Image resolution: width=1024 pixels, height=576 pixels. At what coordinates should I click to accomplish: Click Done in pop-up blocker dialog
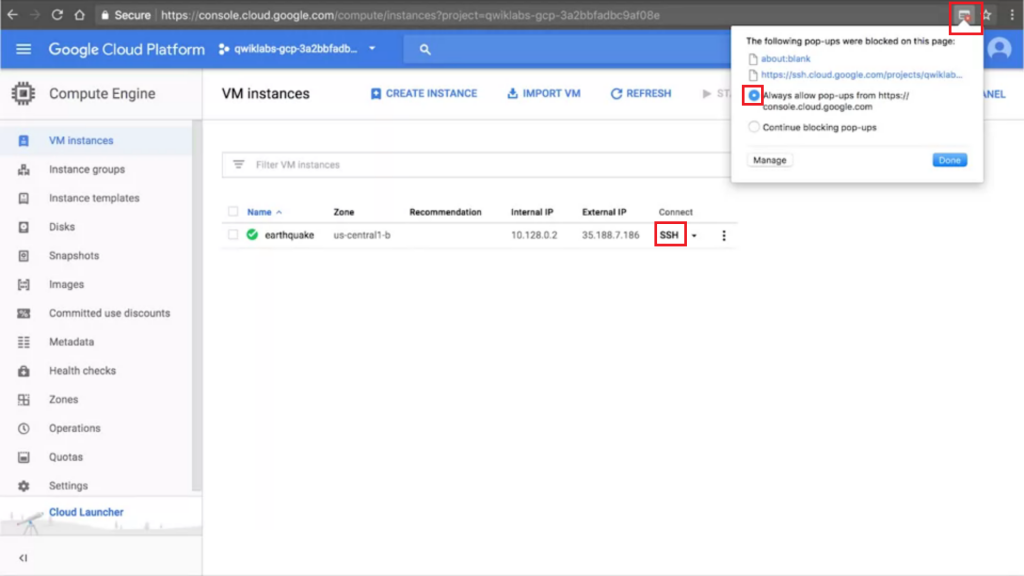(950, 160)
